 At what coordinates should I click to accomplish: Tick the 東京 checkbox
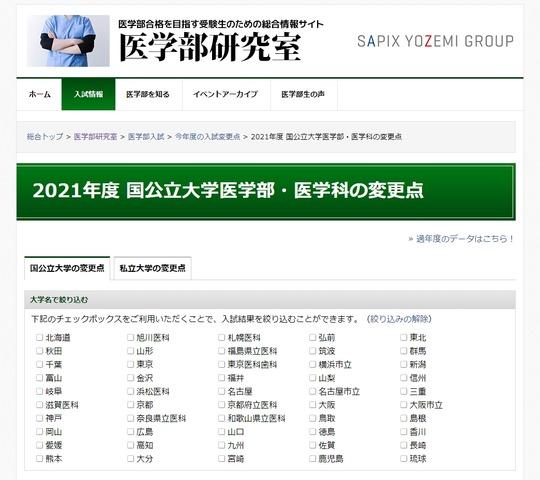[130, 364]
